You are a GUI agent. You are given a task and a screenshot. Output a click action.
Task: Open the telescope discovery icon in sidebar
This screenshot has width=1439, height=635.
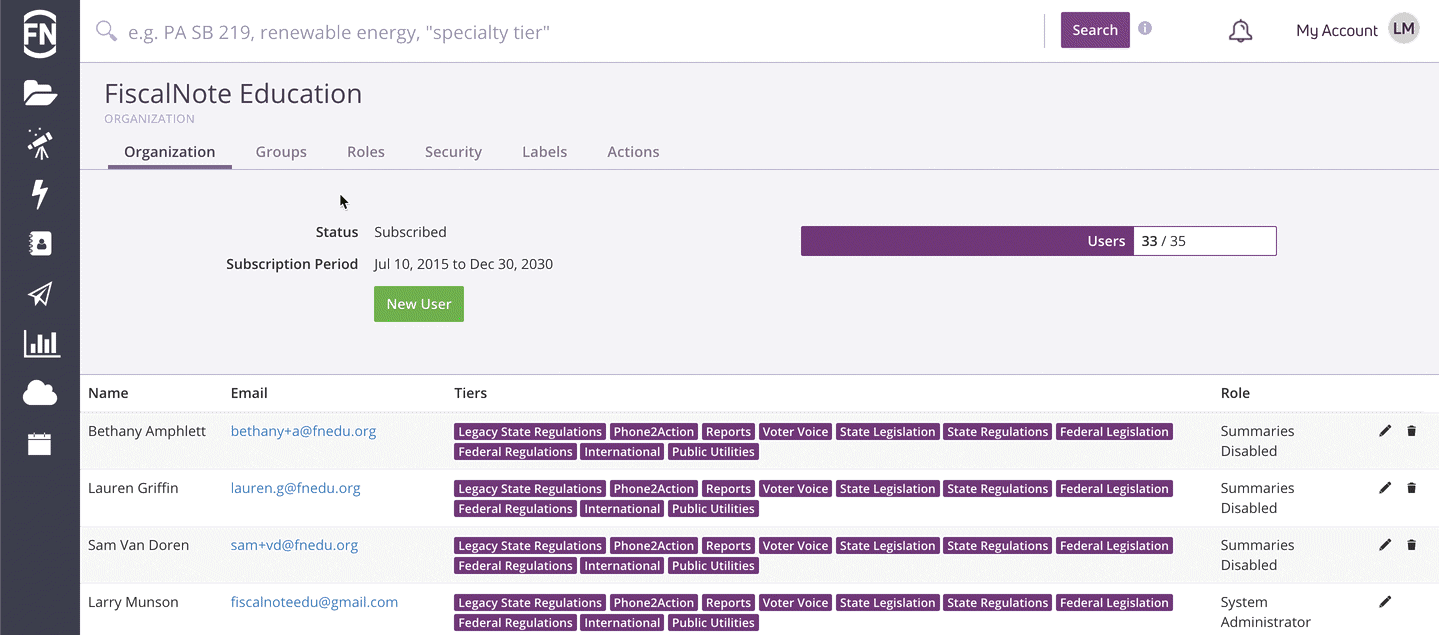(40, 143)
